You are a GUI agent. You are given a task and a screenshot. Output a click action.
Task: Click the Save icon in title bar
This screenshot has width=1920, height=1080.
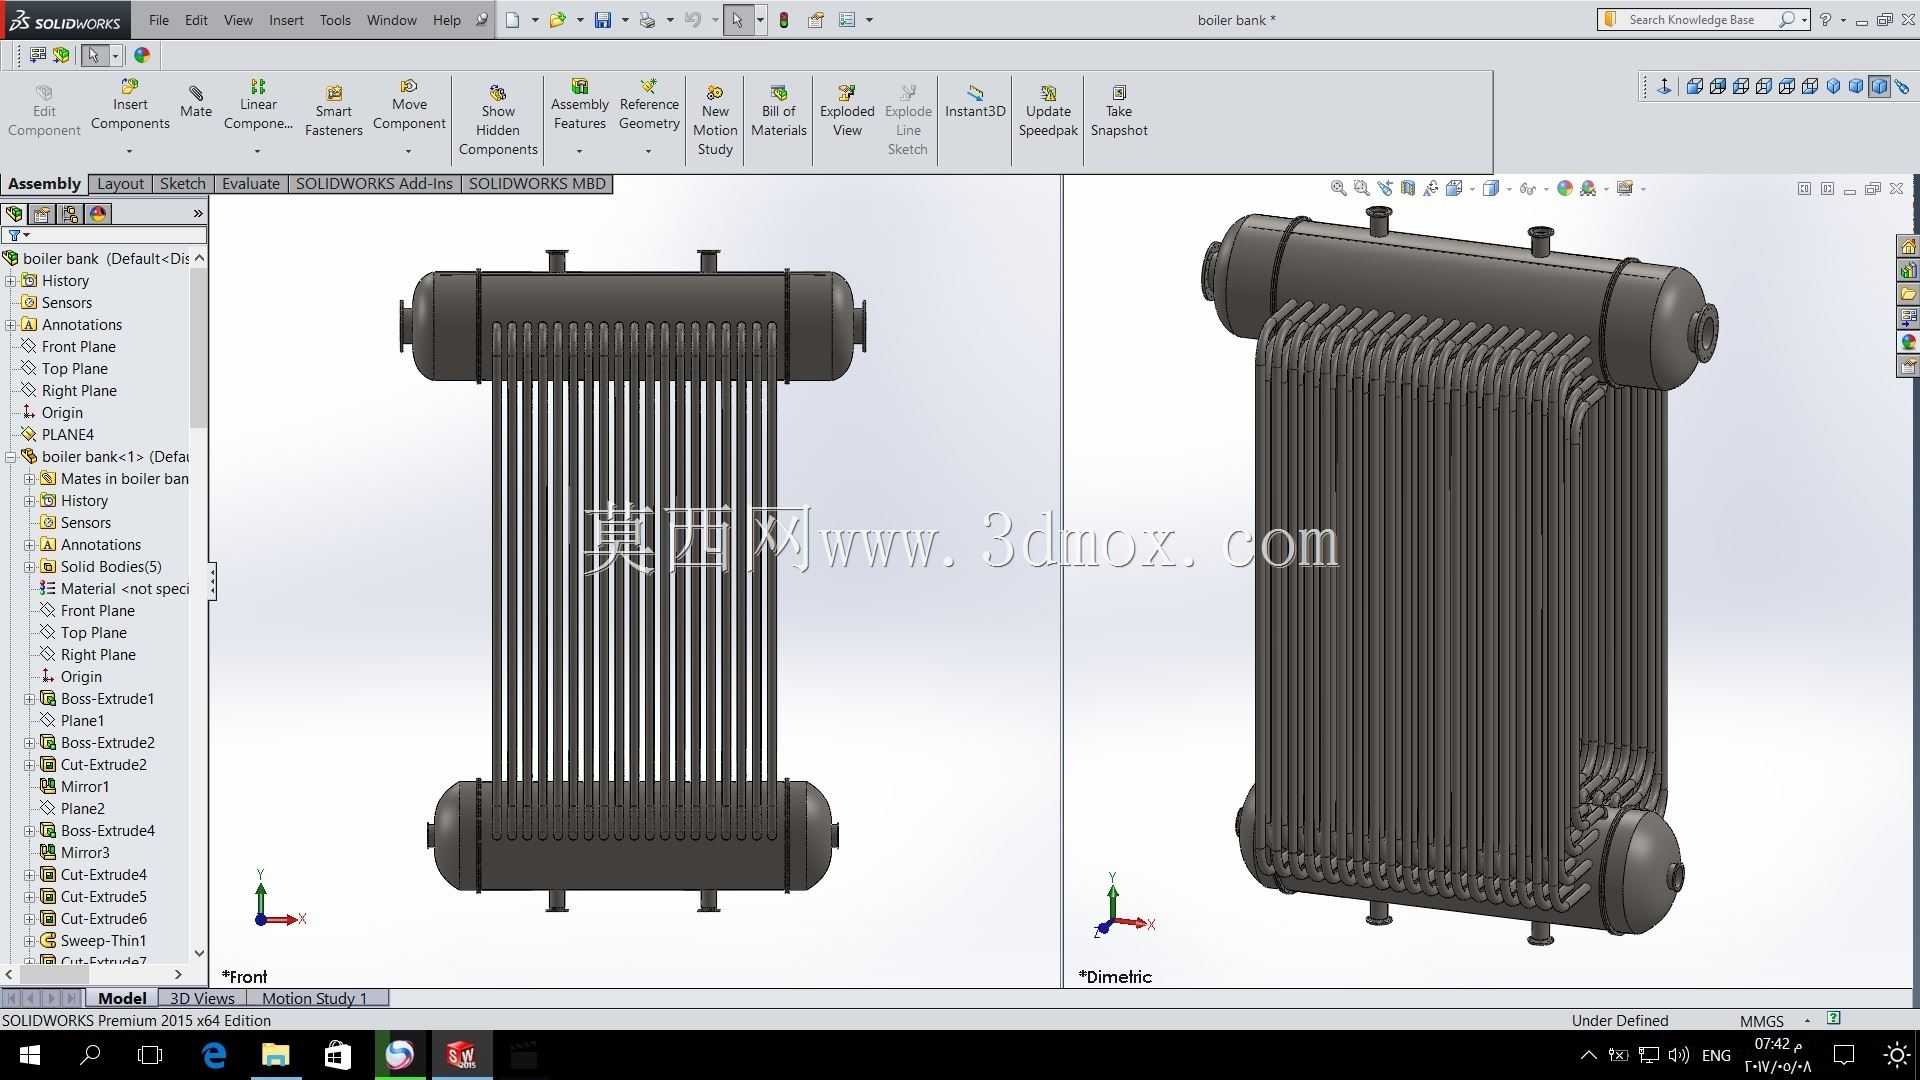point(603,20)
